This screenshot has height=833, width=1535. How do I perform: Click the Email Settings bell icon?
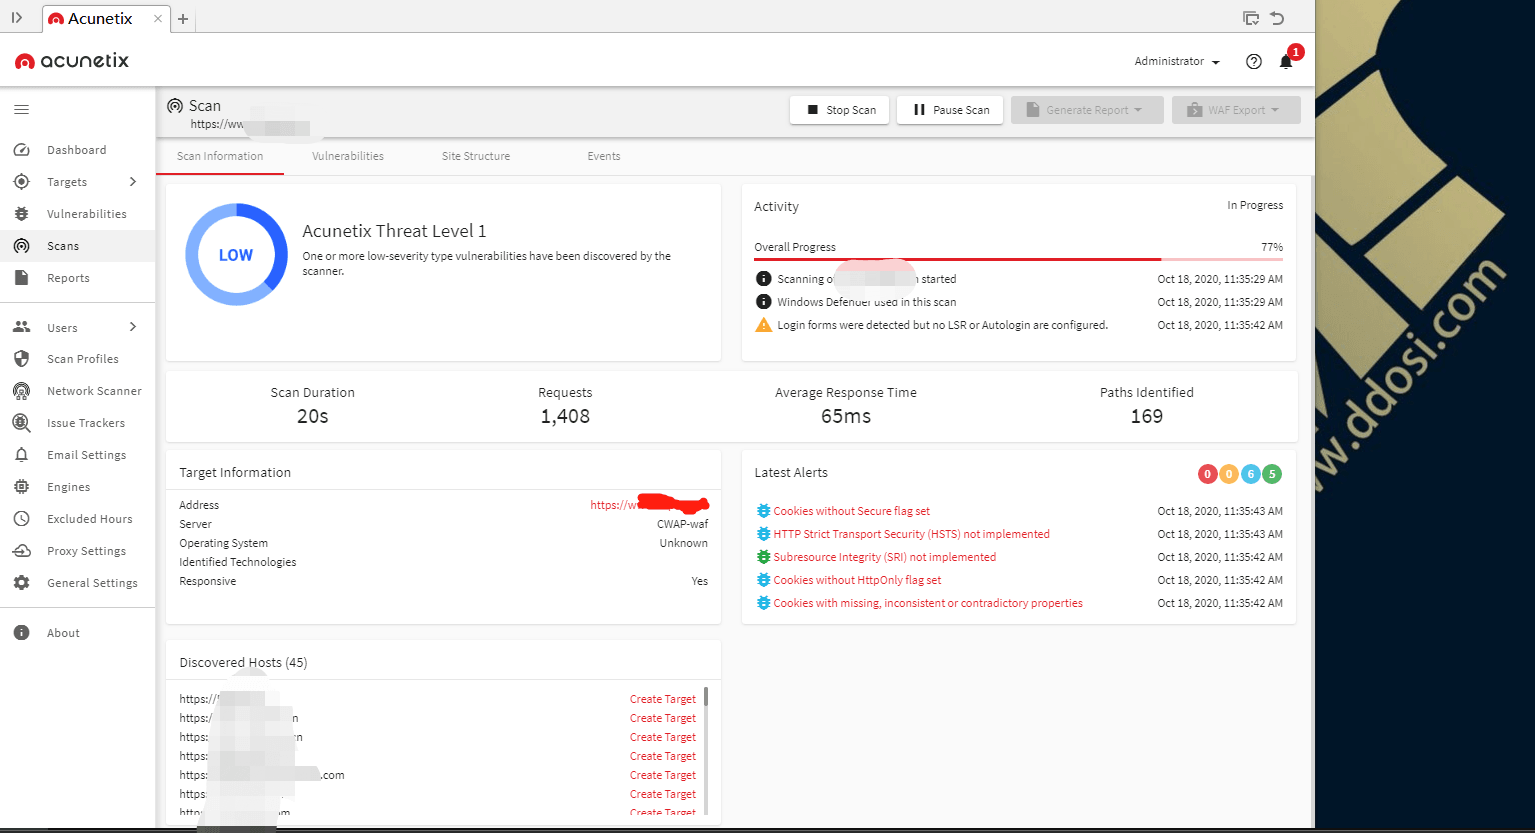(x=22, y=455)
